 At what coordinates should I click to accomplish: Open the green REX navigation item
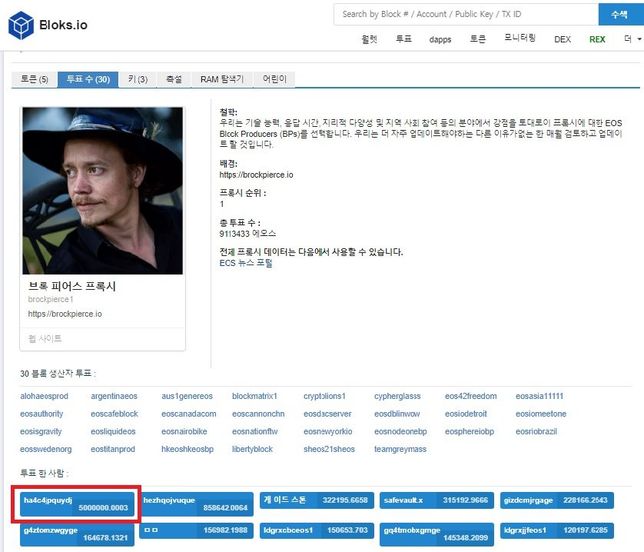tap(597, 39)
